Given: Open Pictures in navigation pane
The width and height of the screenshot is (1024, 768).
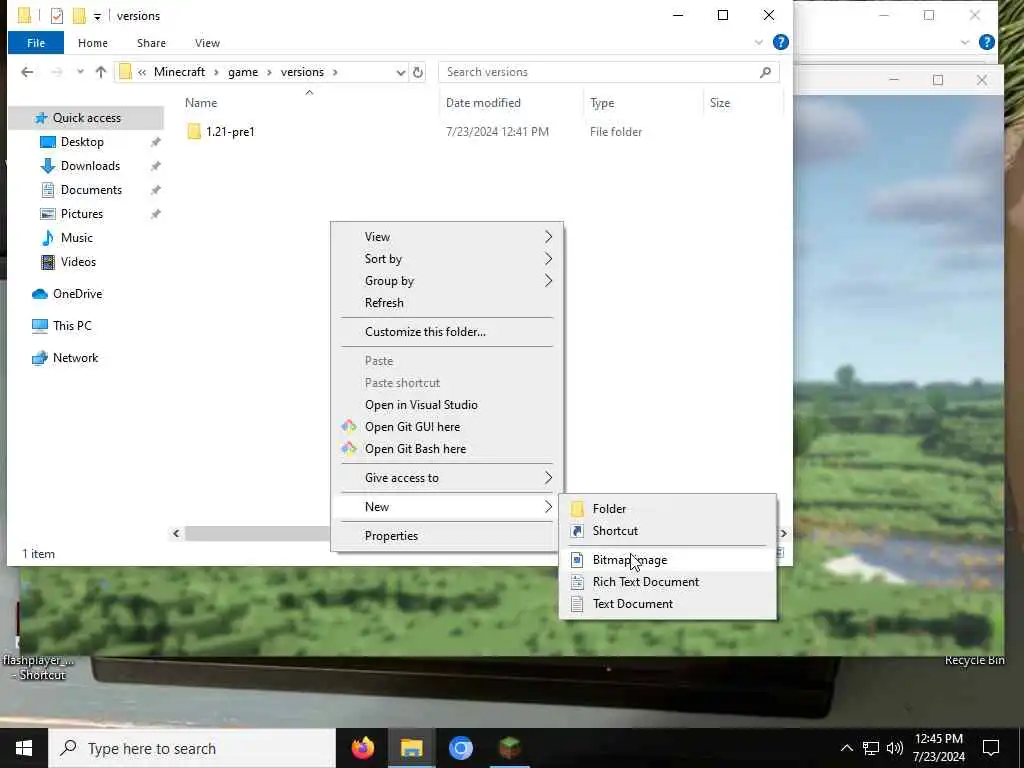Looking at the screenshot, I should coord(82,214).
